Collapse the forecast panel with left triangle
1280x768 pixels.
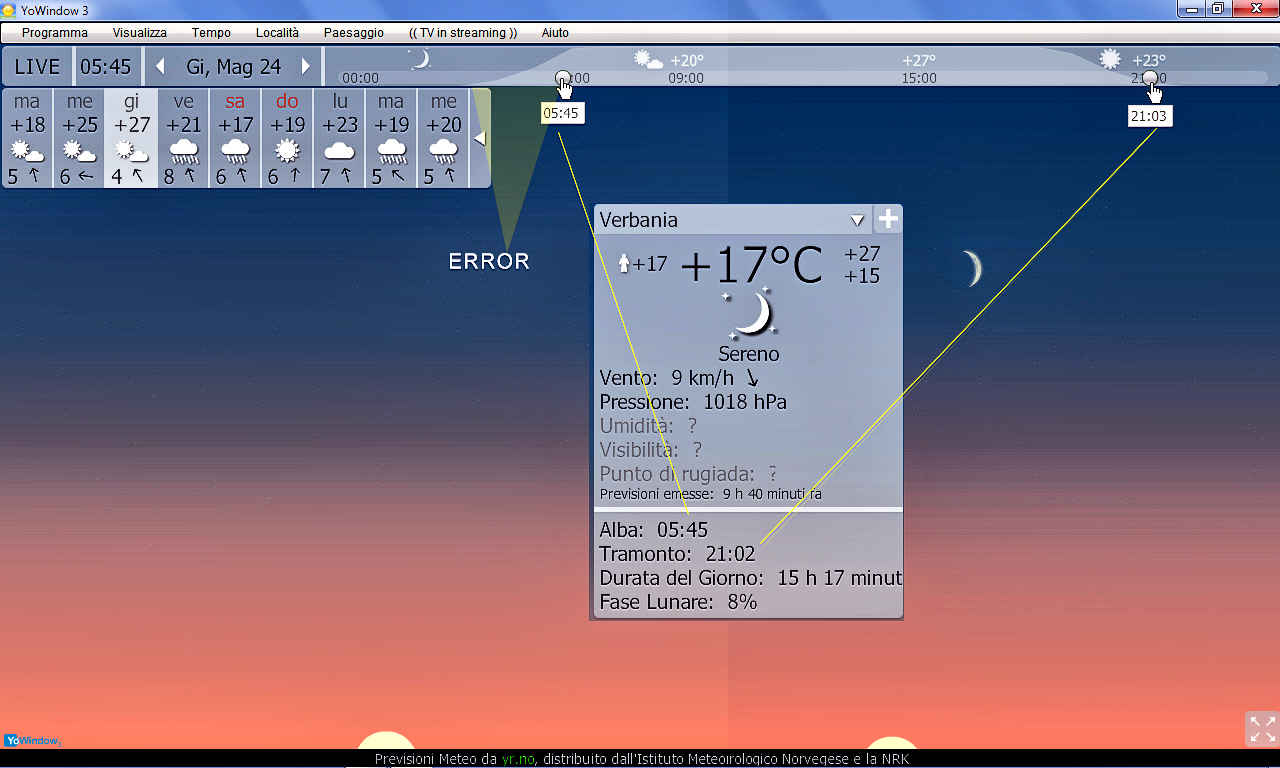coord(480,138)
